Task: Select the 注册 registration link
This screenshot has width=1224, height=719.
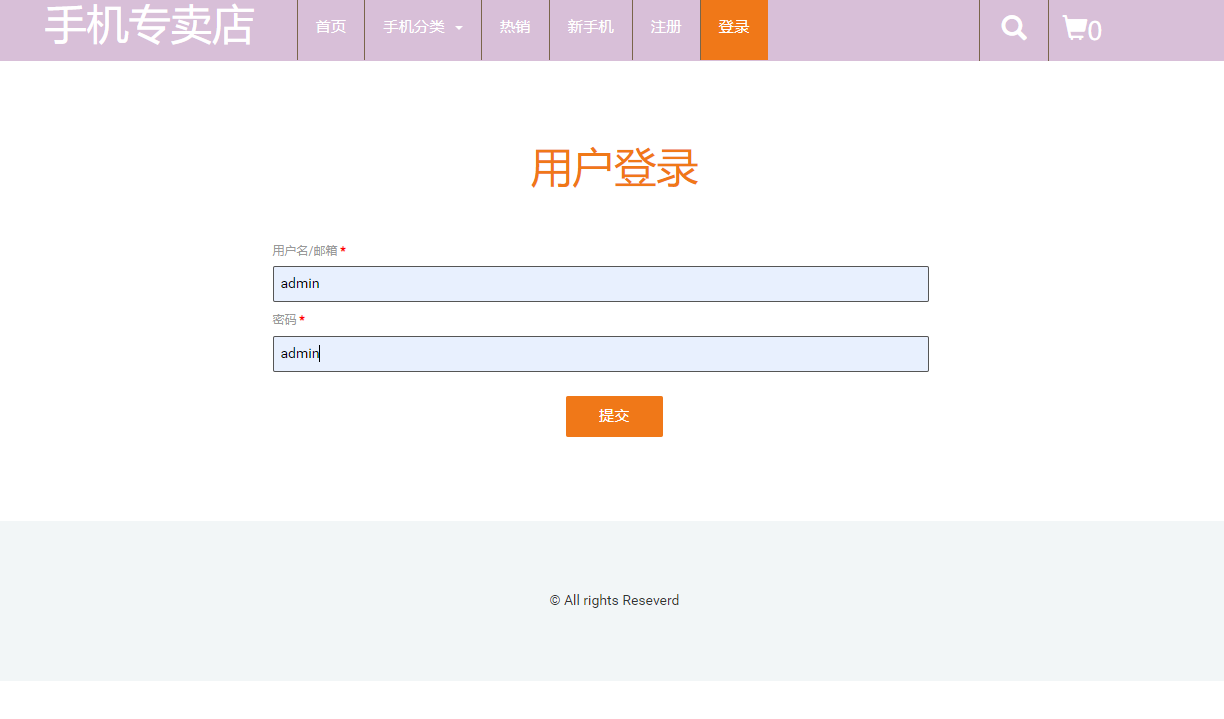Action: coord(665,27)
